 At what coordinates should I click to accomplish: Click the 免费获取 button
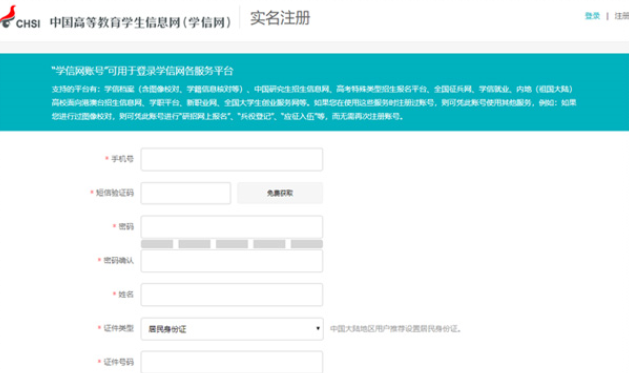pos(280,193)
